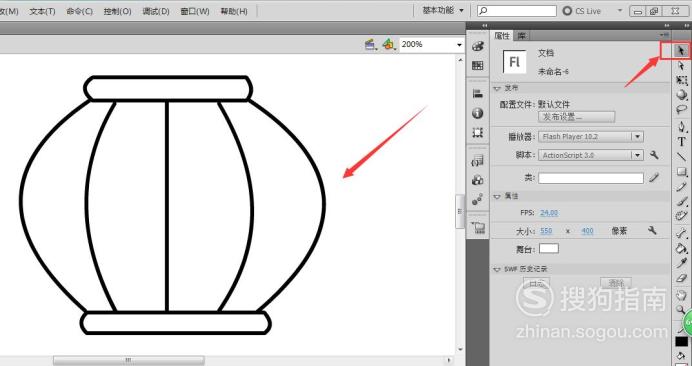Select the Rectangle tool
The width and height of the screenshot is (692, 366).
[681, 172]
